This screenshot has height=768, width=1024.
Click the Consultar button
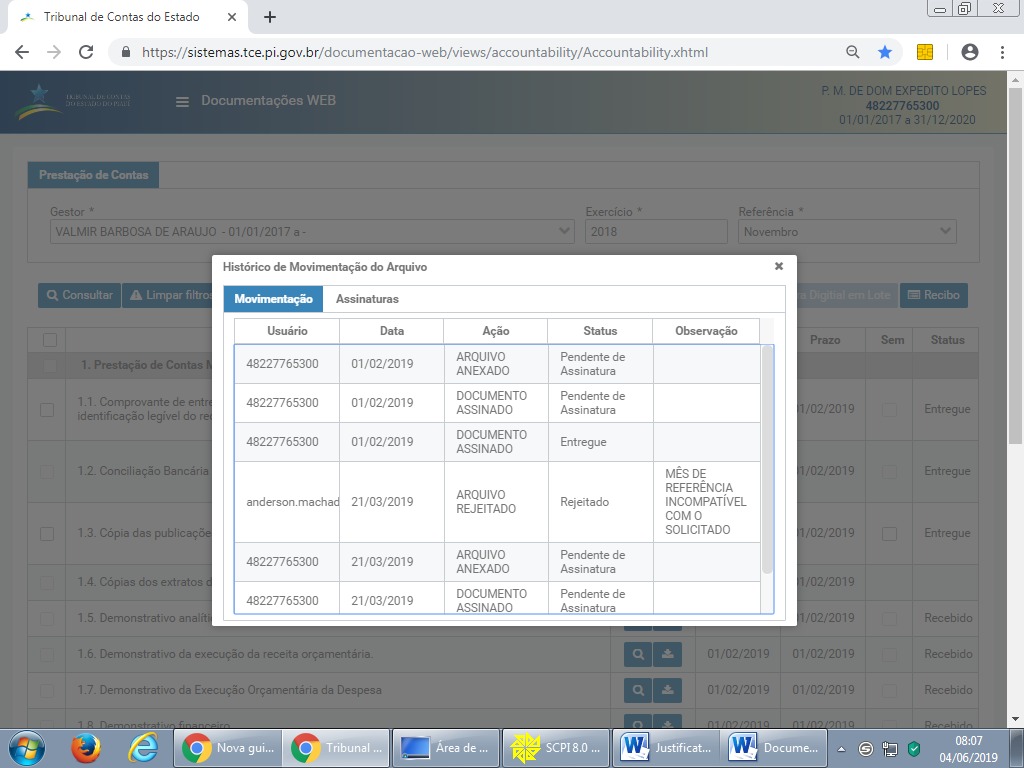click(79, 295)
